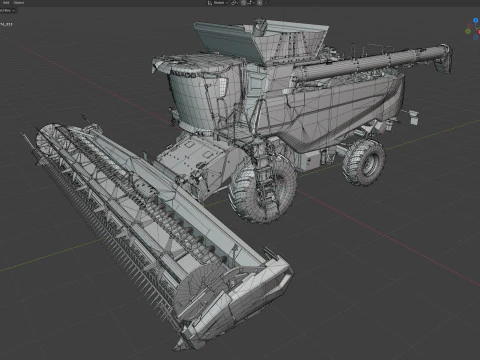Viewport: 480px width, 360px height.
Task: Toggle proportional editing button
Action: coord(260,3)
